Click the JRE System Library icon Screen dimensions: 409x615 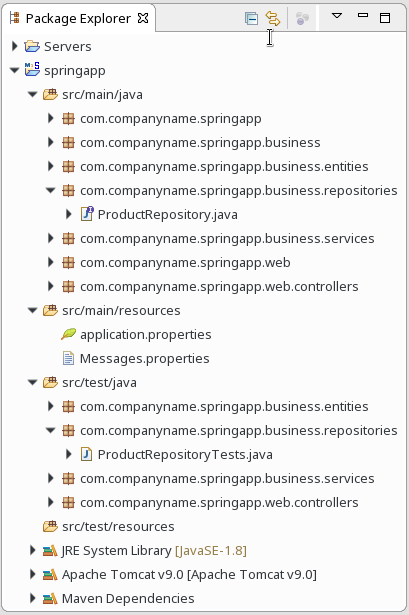coord(50,551)
